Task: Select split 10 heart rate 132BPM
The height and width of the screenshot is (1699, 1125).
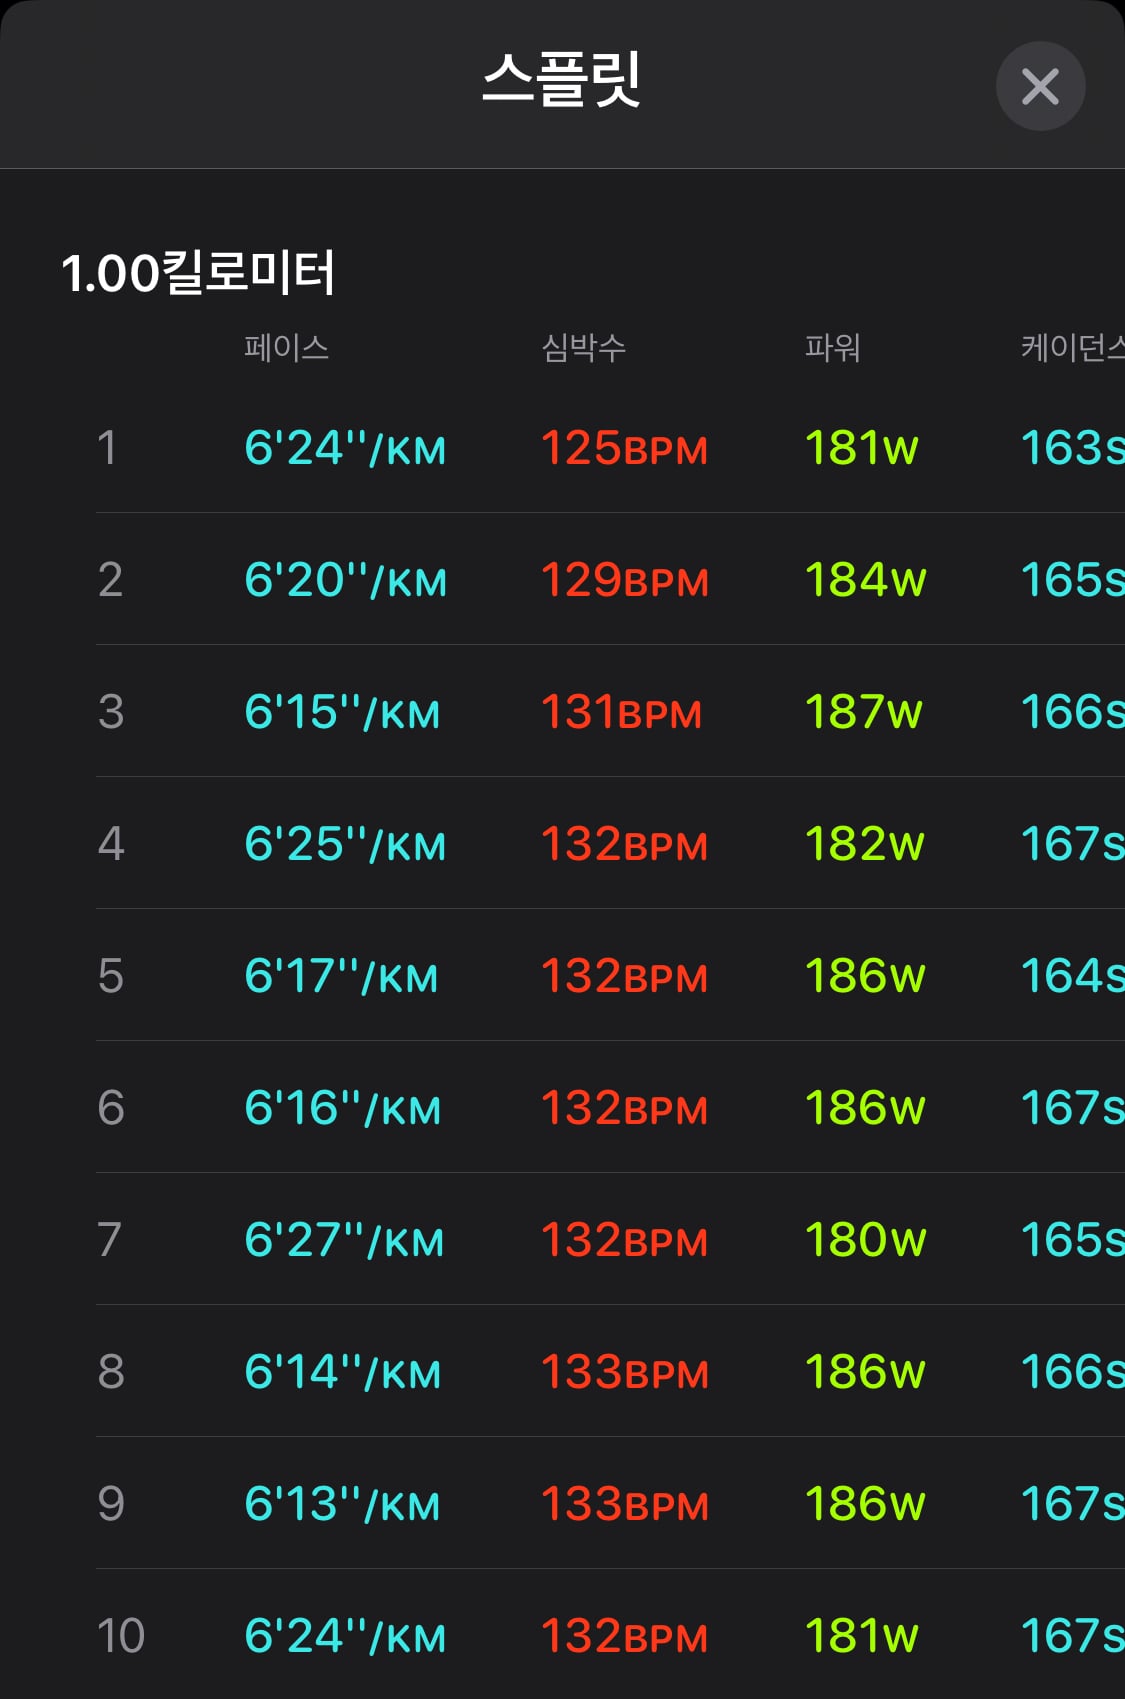Action: 625,1636
